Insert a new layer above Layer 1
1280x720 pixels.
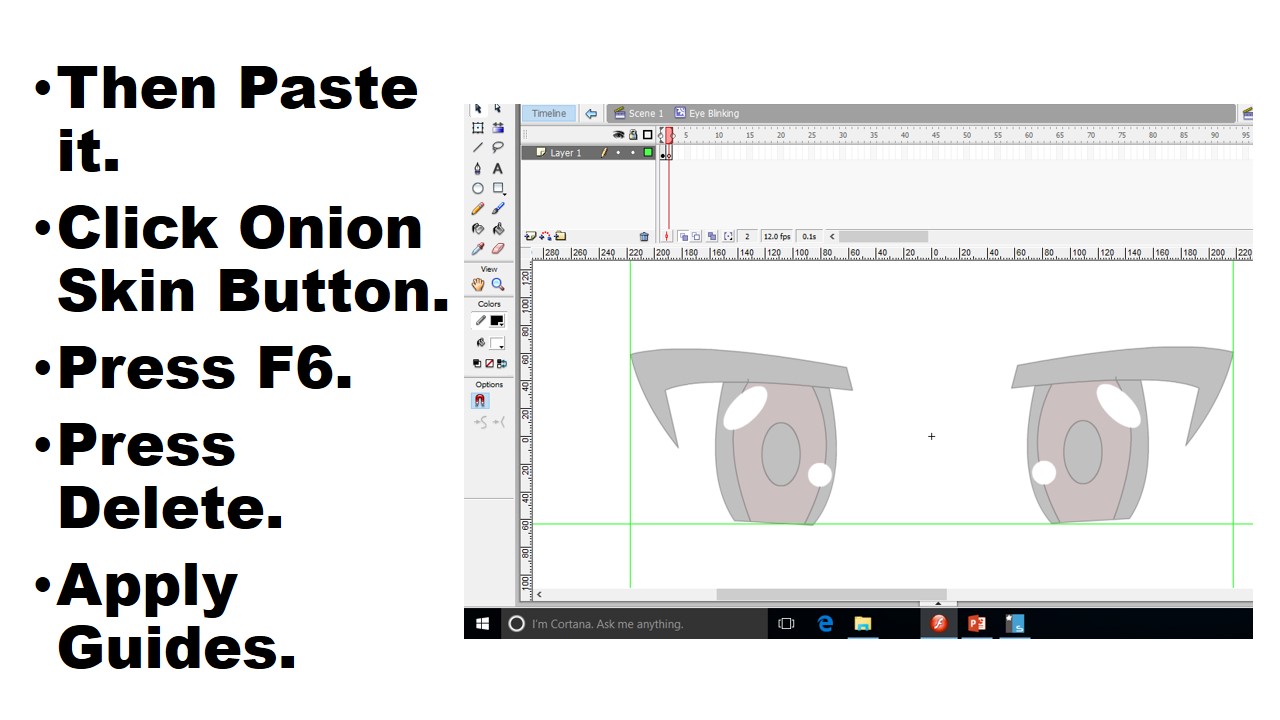[531, 235]
